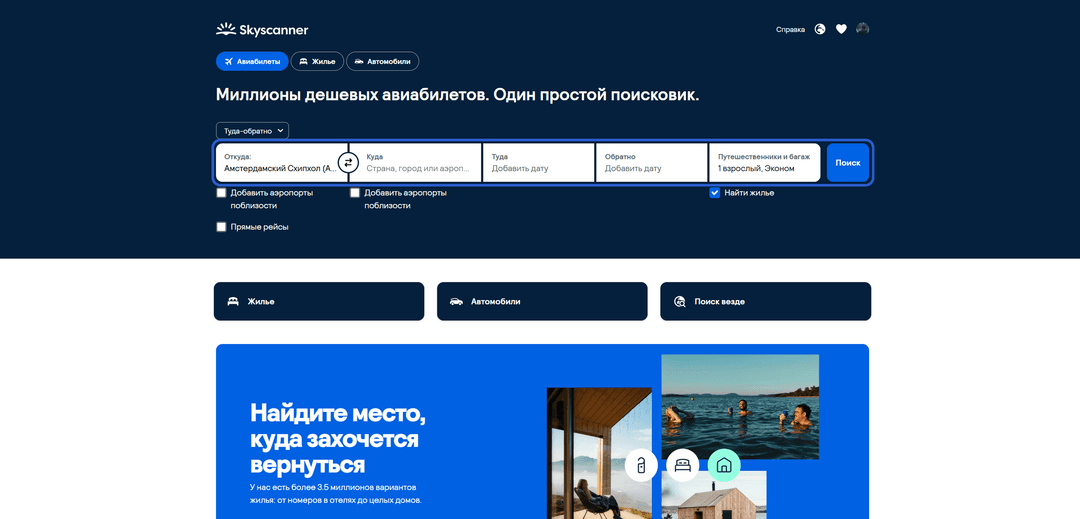Pick departure date in Туда field
This screenshot has width=1080, height=519.
tap(539, 162)
